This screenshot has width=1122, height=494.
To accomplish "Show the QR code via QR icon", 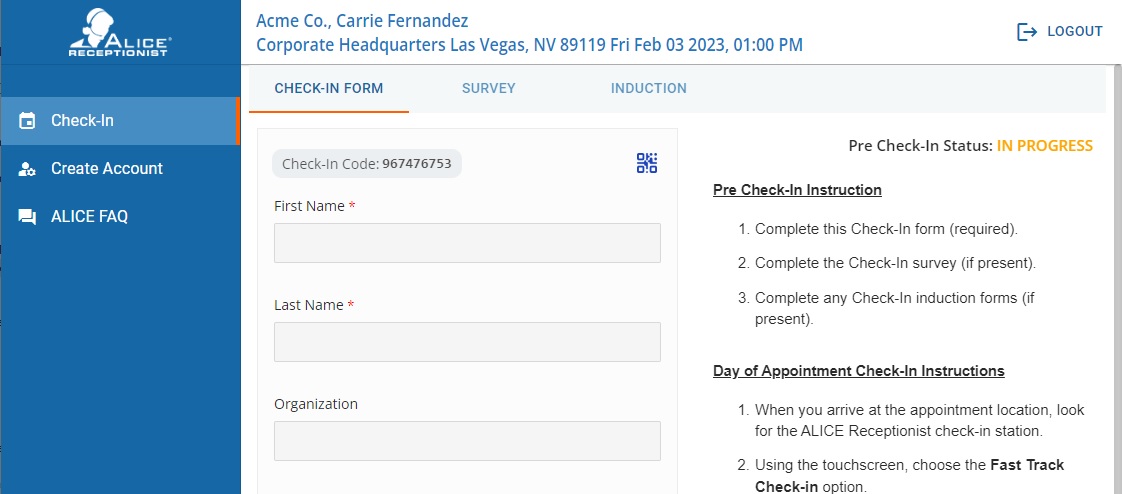I will (647, 163).
